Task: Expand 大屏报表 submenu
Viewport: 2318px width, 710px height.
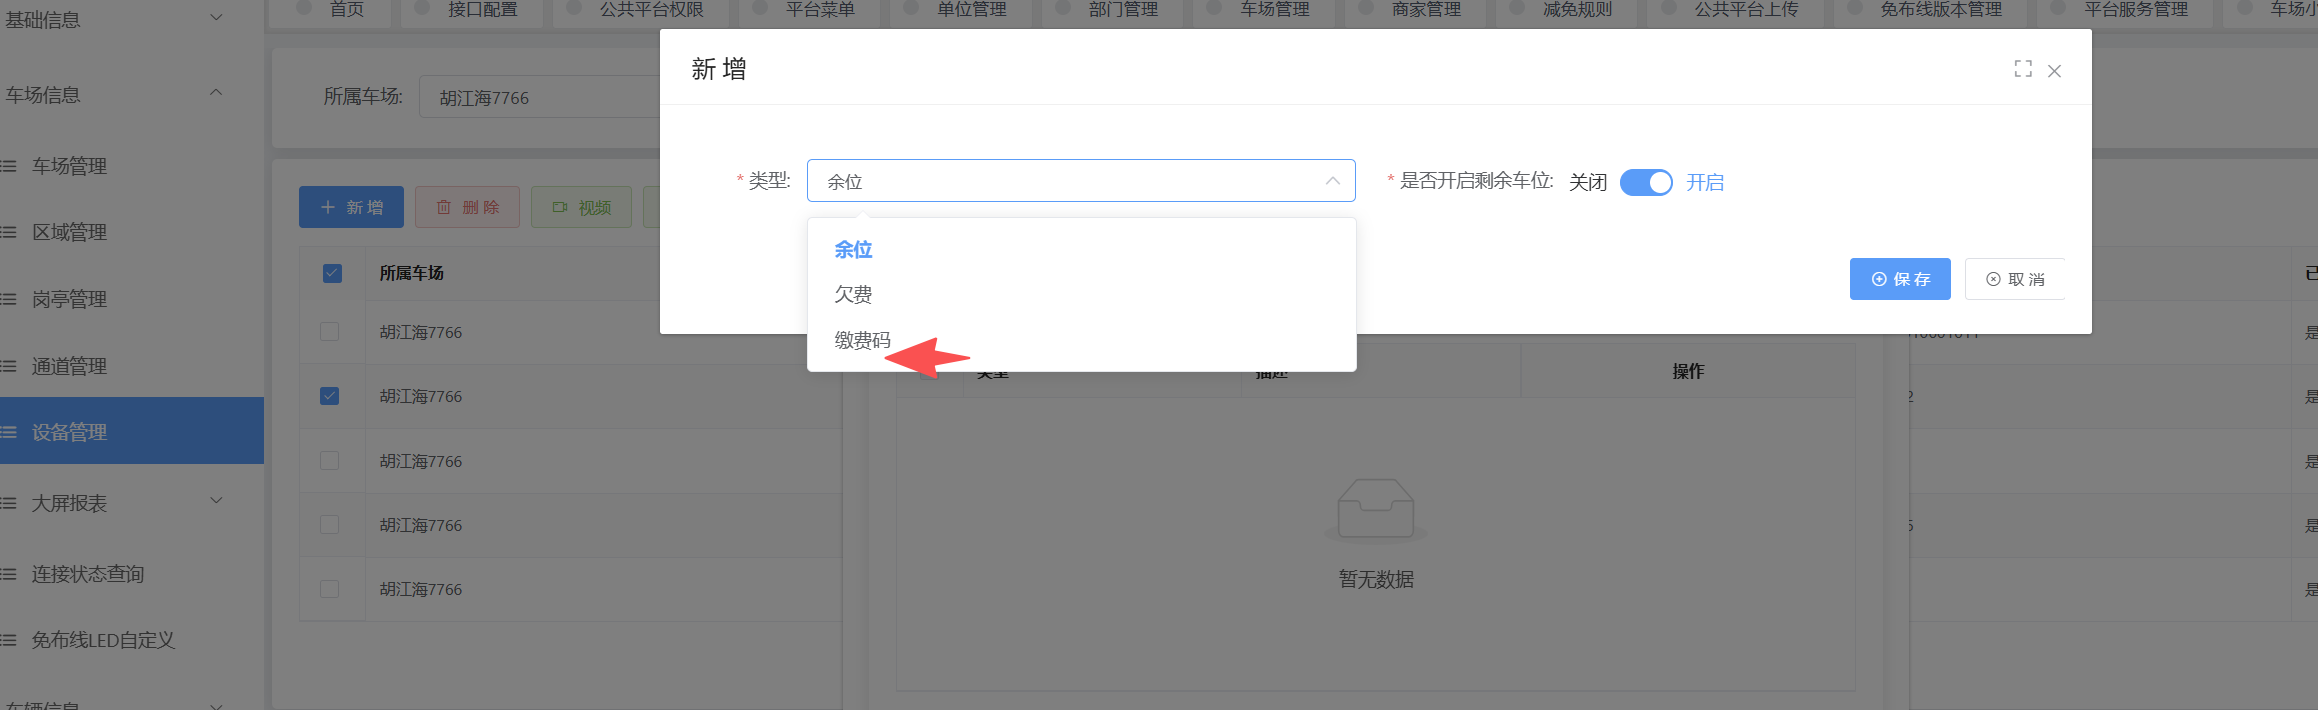Action: tap(132, 503)
